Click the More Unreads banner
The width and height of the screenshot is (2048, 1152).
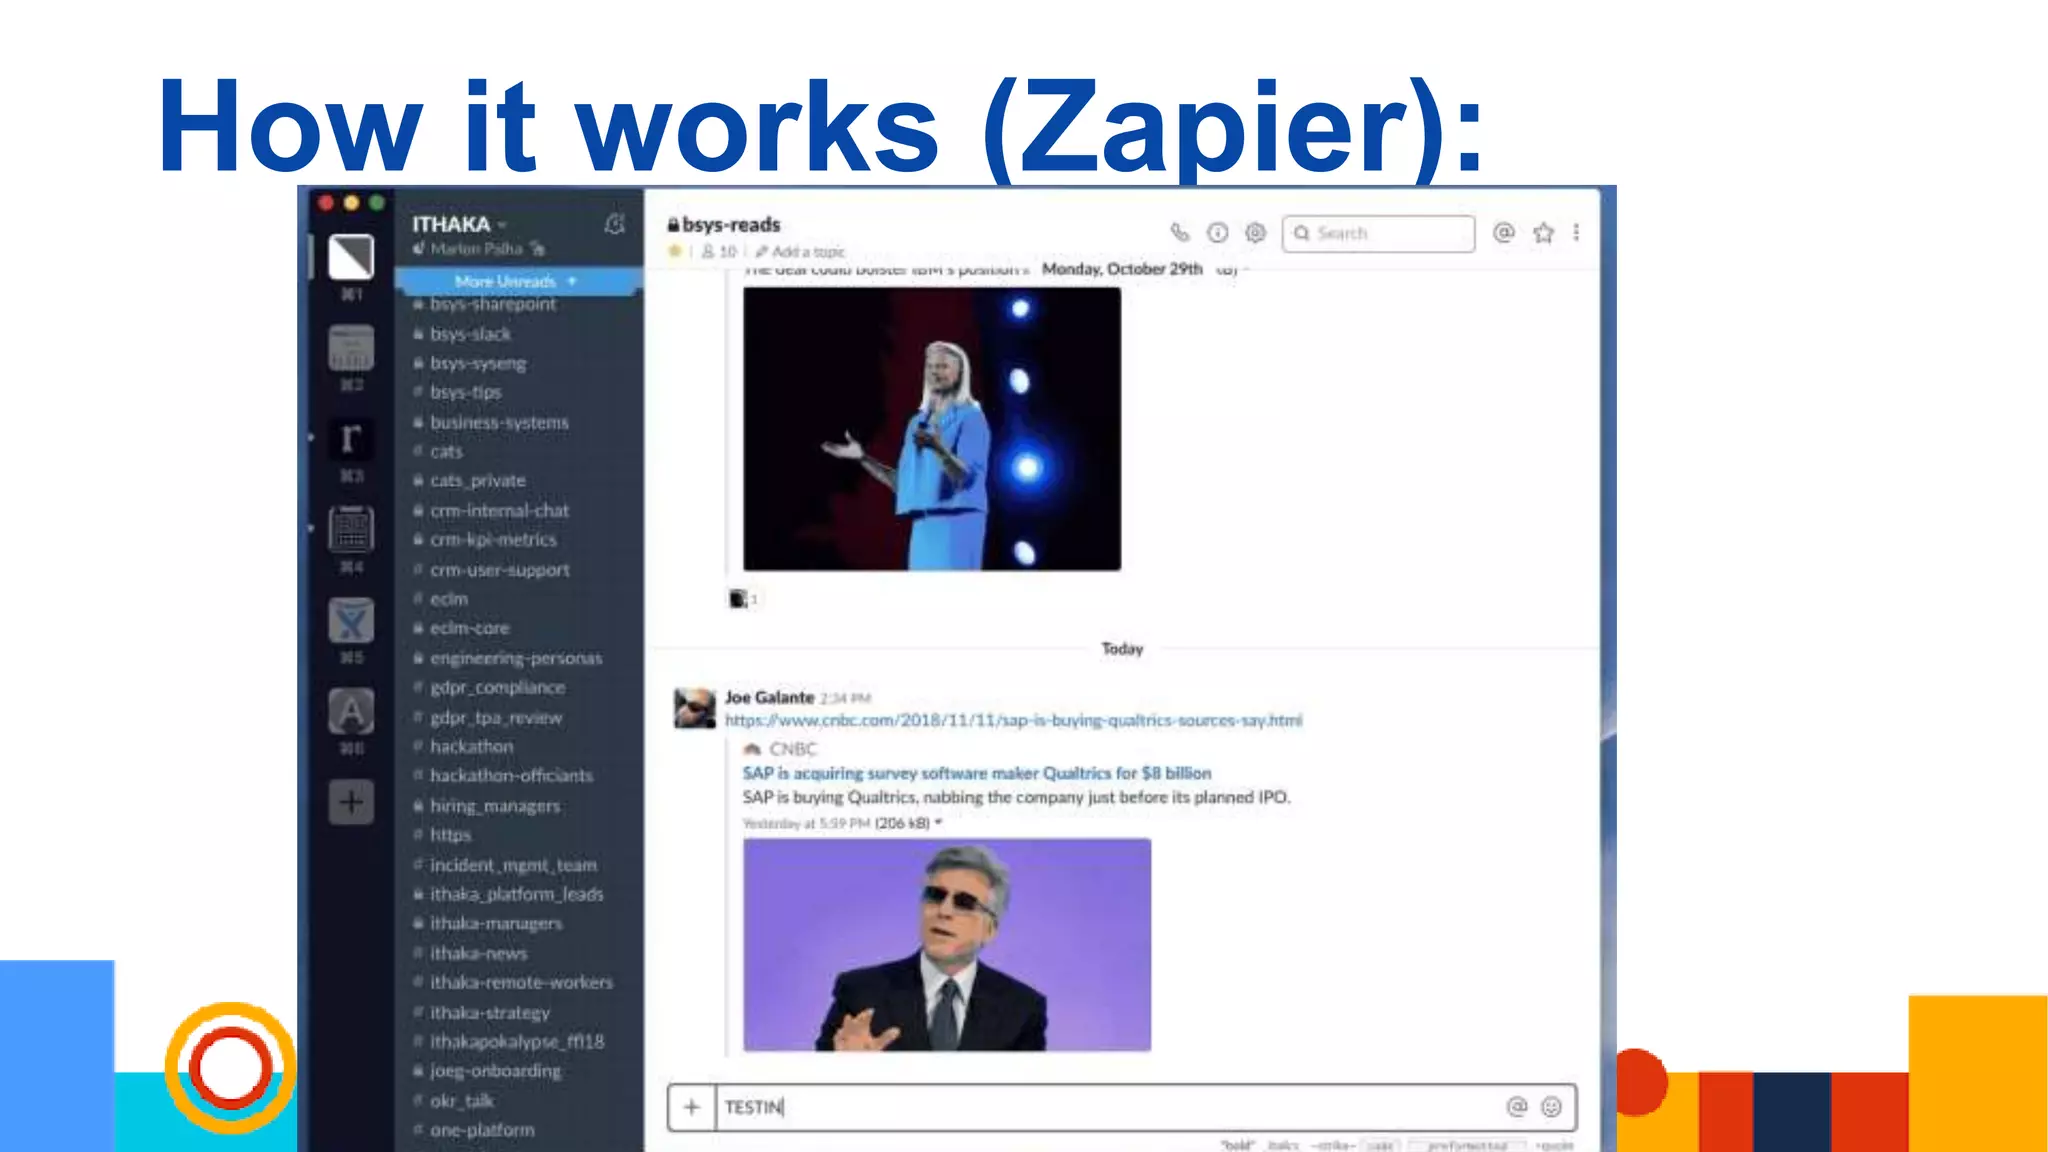(x=517, y=281)
